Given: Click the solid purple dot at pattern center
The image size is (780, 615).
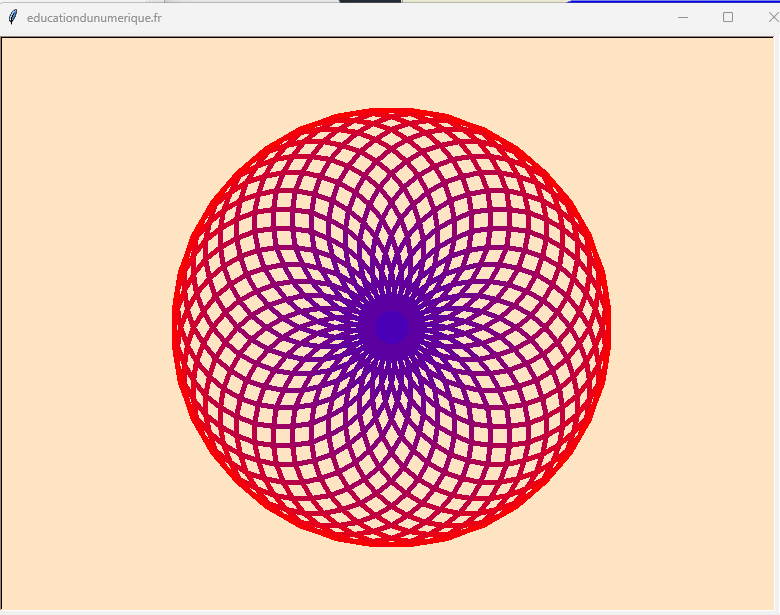Looking at the screenshot, I should 392,327.
